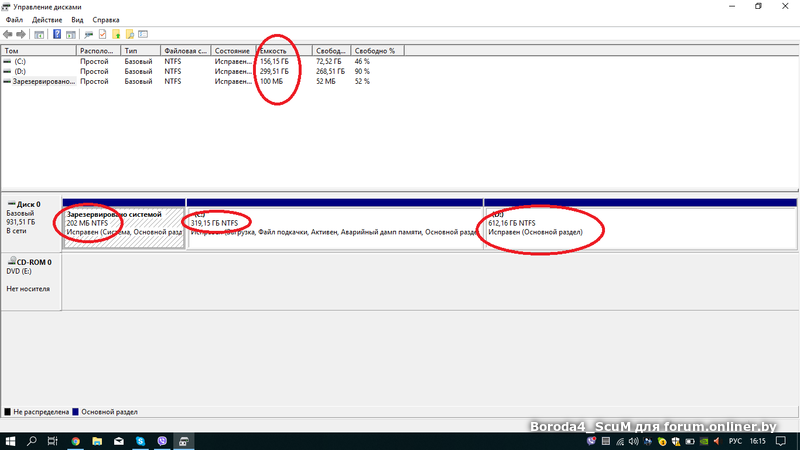Toggle the console tree pane toolbar icon
This screenshot has width=800, height=450.
[x=39, y=34]
